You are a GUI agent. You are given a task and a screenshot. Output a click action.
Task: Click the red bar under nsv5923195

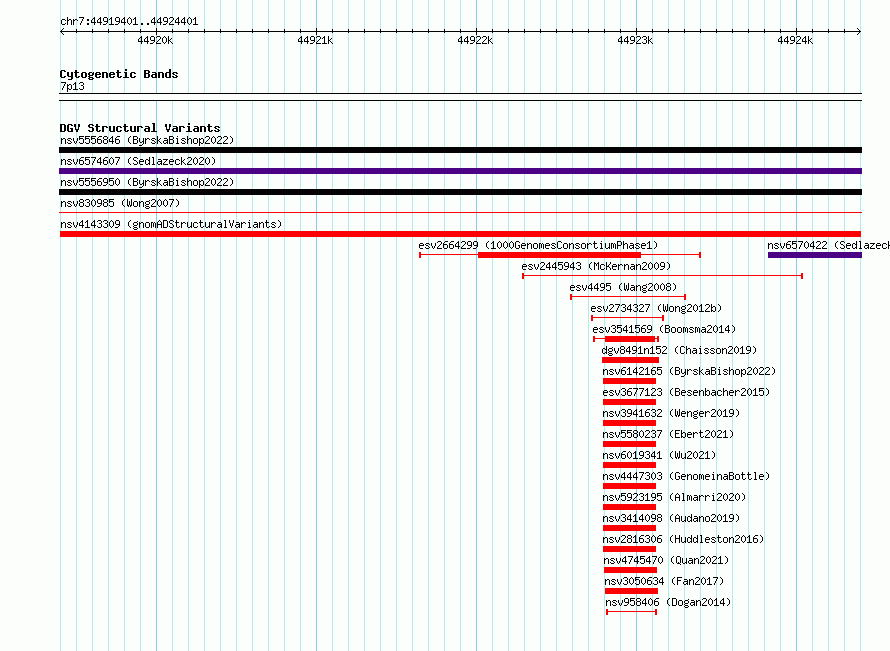629,507
